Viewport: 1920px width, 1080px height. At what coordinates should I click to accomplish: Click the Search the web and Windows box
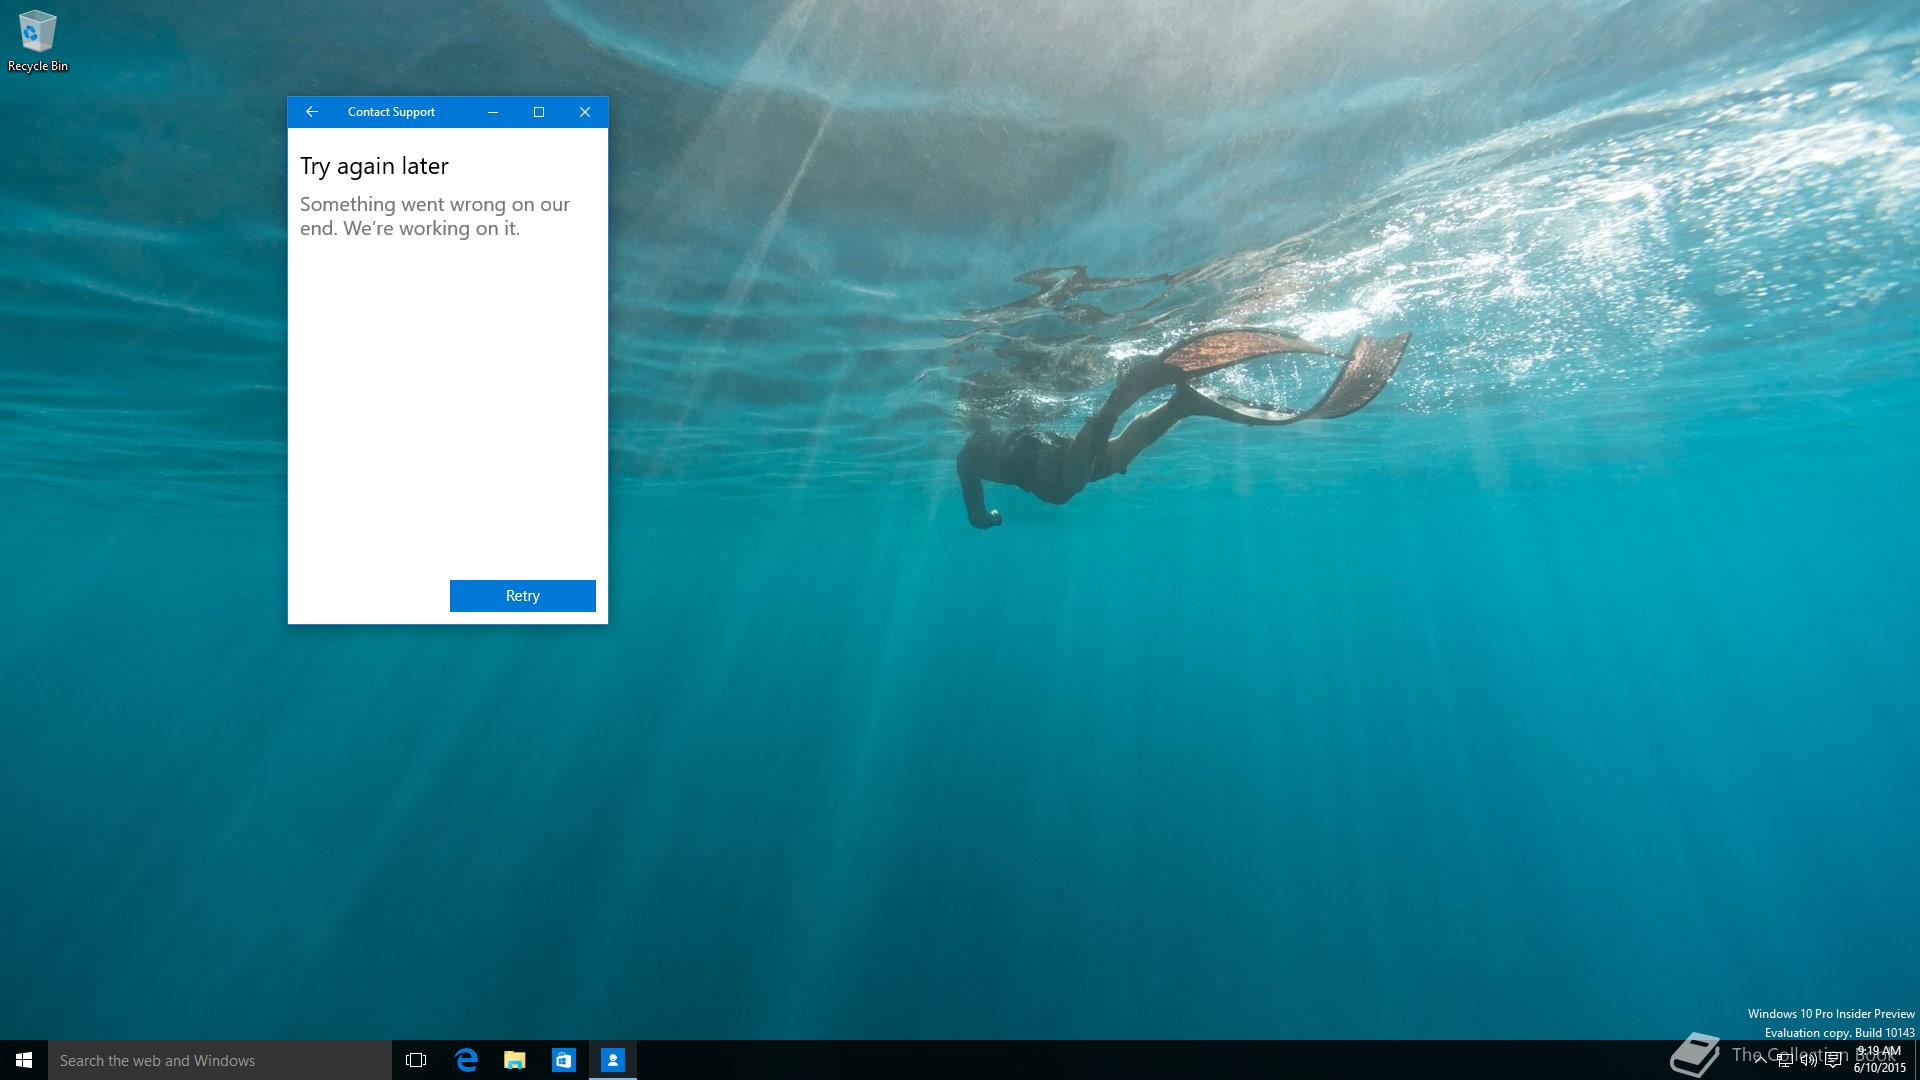click(220, 1060)
